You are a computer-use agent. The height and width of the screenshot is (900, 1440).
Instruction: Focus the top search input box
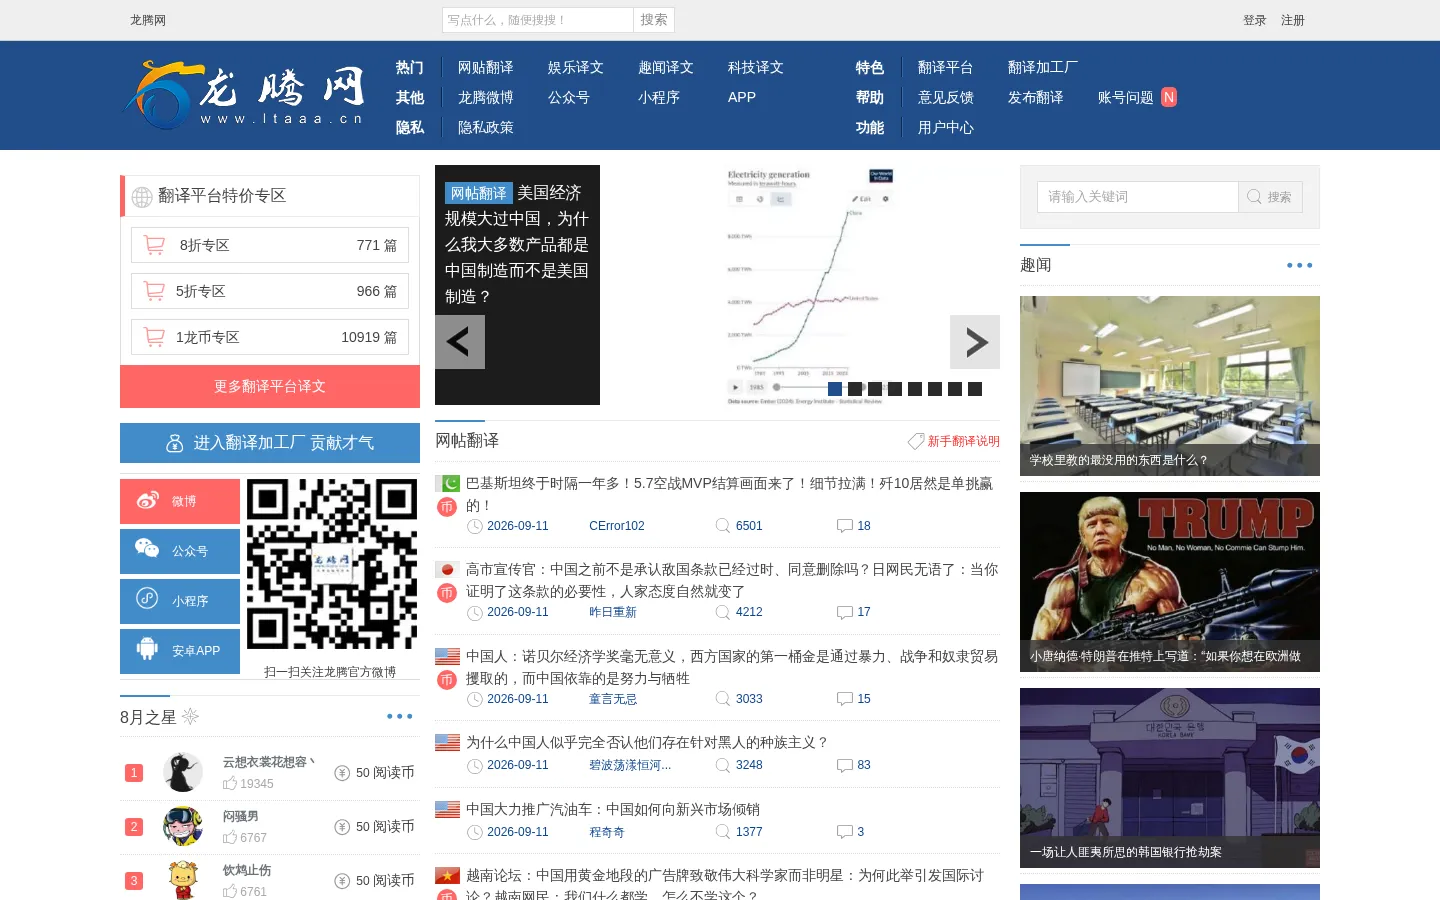[x=538, y=20]
